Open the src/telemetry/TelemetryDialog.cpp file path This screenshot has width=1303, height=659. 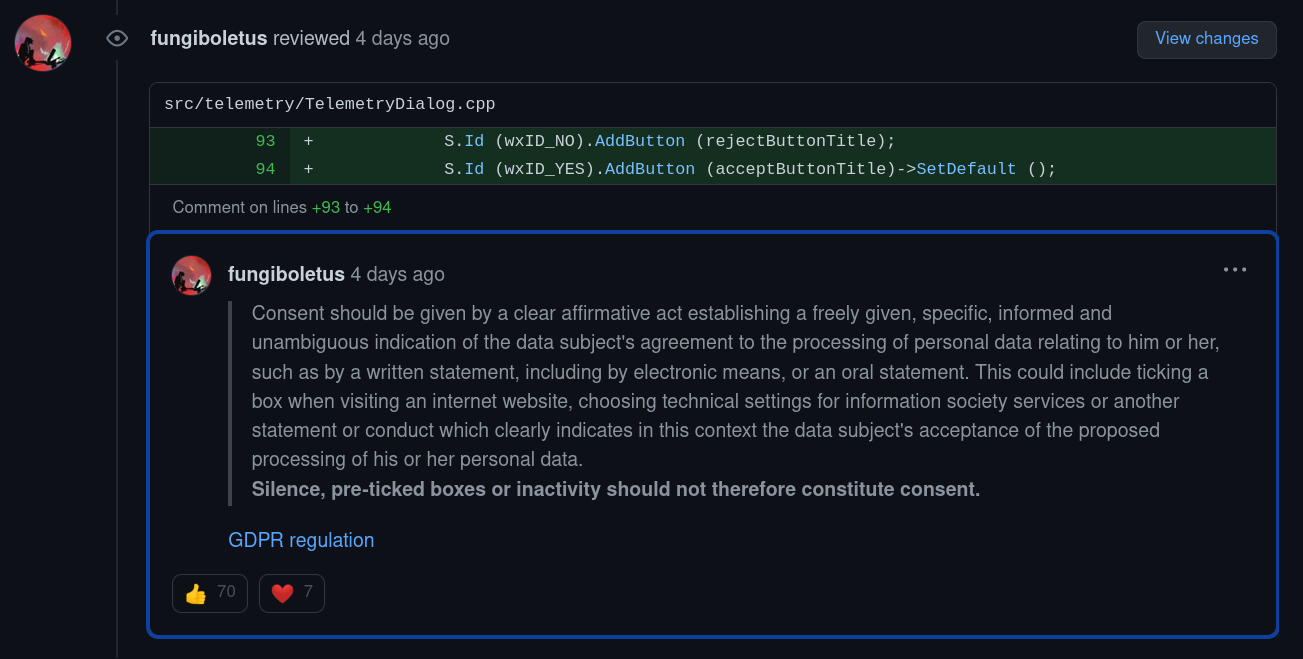coord(330,104)
